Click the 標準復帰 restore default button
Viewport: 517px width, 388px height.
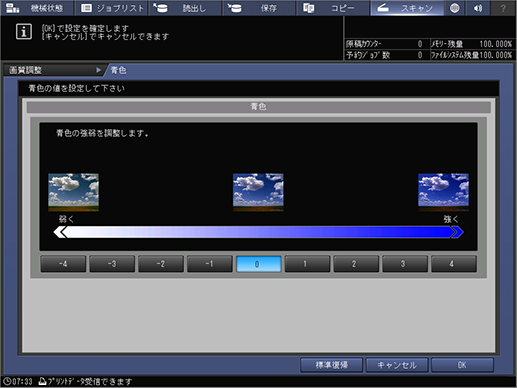[x=331, y=365]
